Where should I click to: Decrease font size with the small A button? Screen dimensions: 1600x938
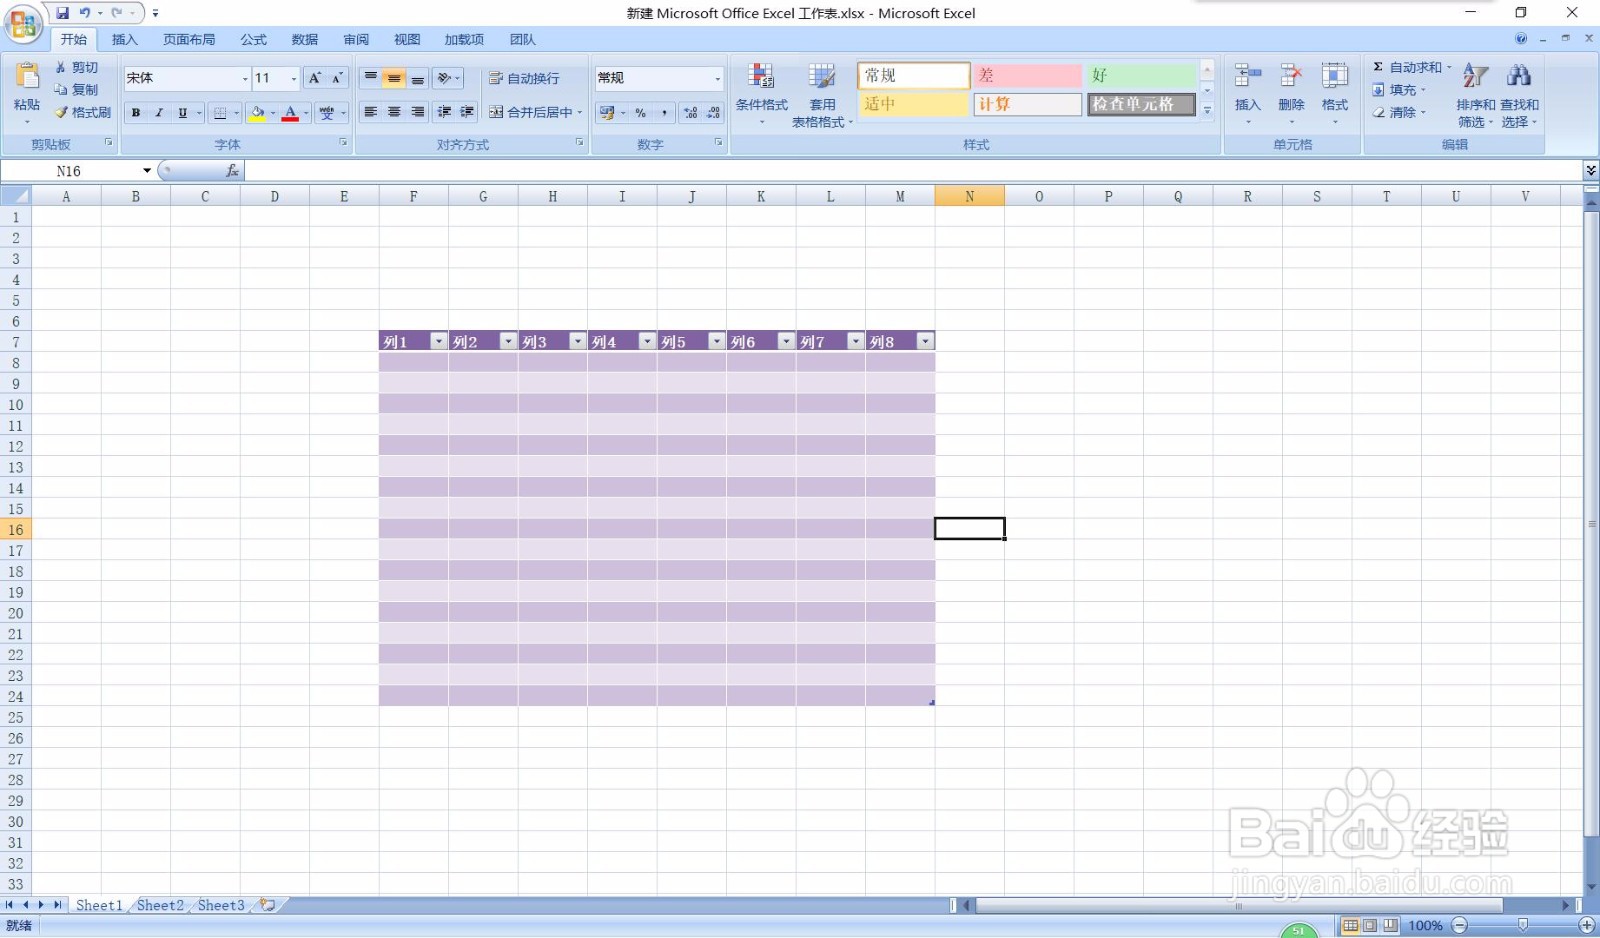pyautogui.click(x=337, y=78)
